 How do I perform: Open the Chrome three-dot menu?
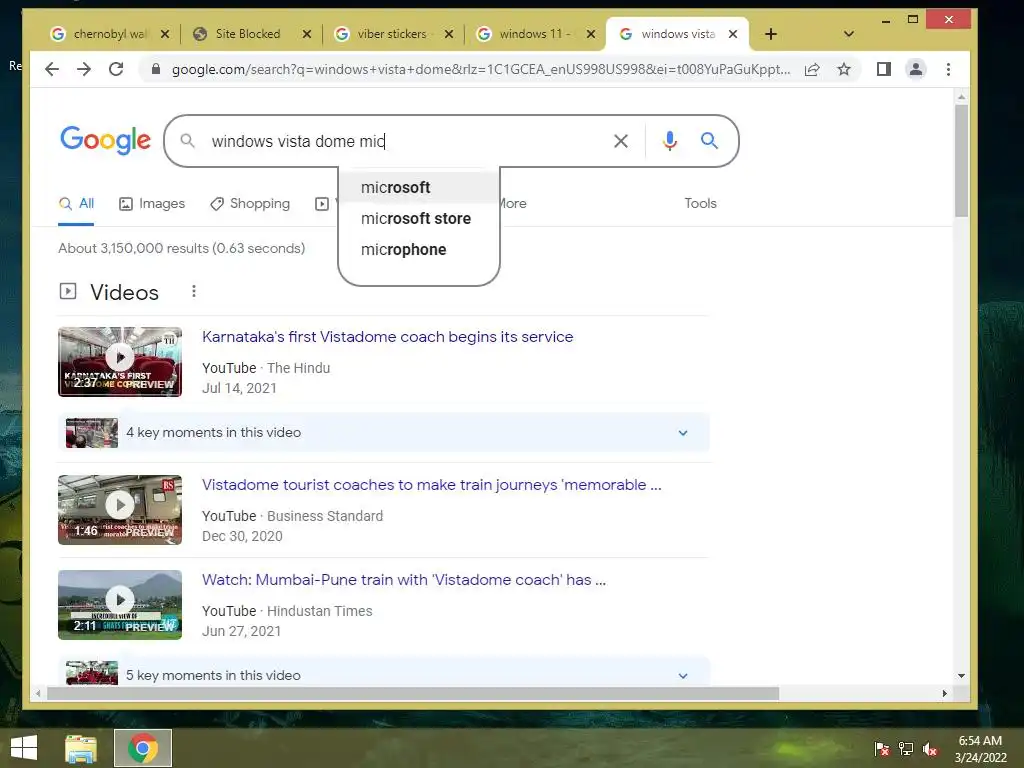pos(948,69)
